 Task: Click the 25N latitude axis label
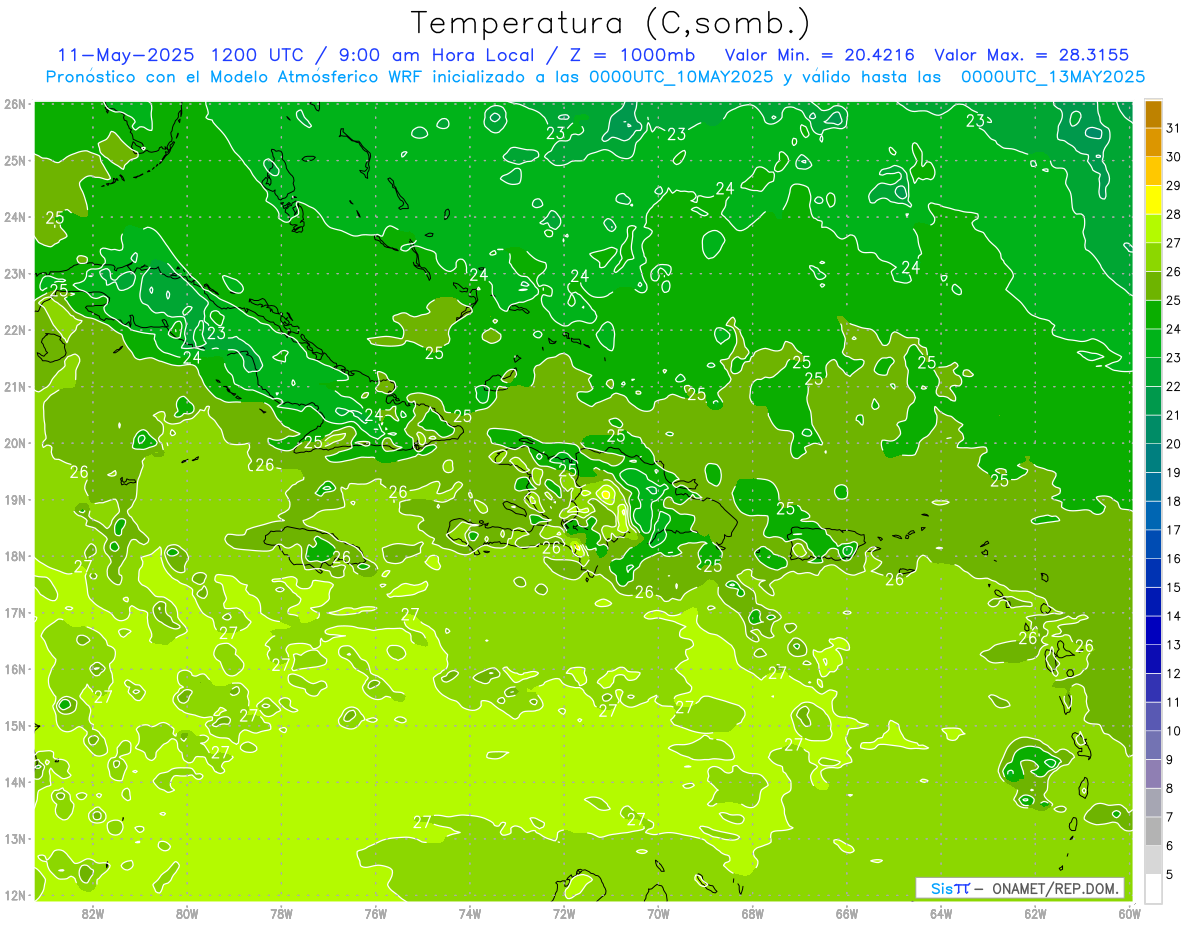point(15,161)
